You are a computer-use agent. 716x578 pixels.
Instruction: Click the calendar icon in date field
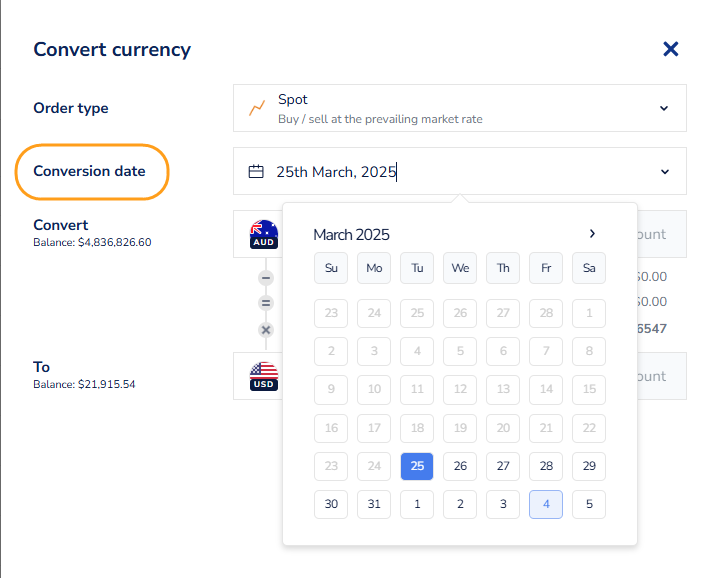(x=256, y=172)
